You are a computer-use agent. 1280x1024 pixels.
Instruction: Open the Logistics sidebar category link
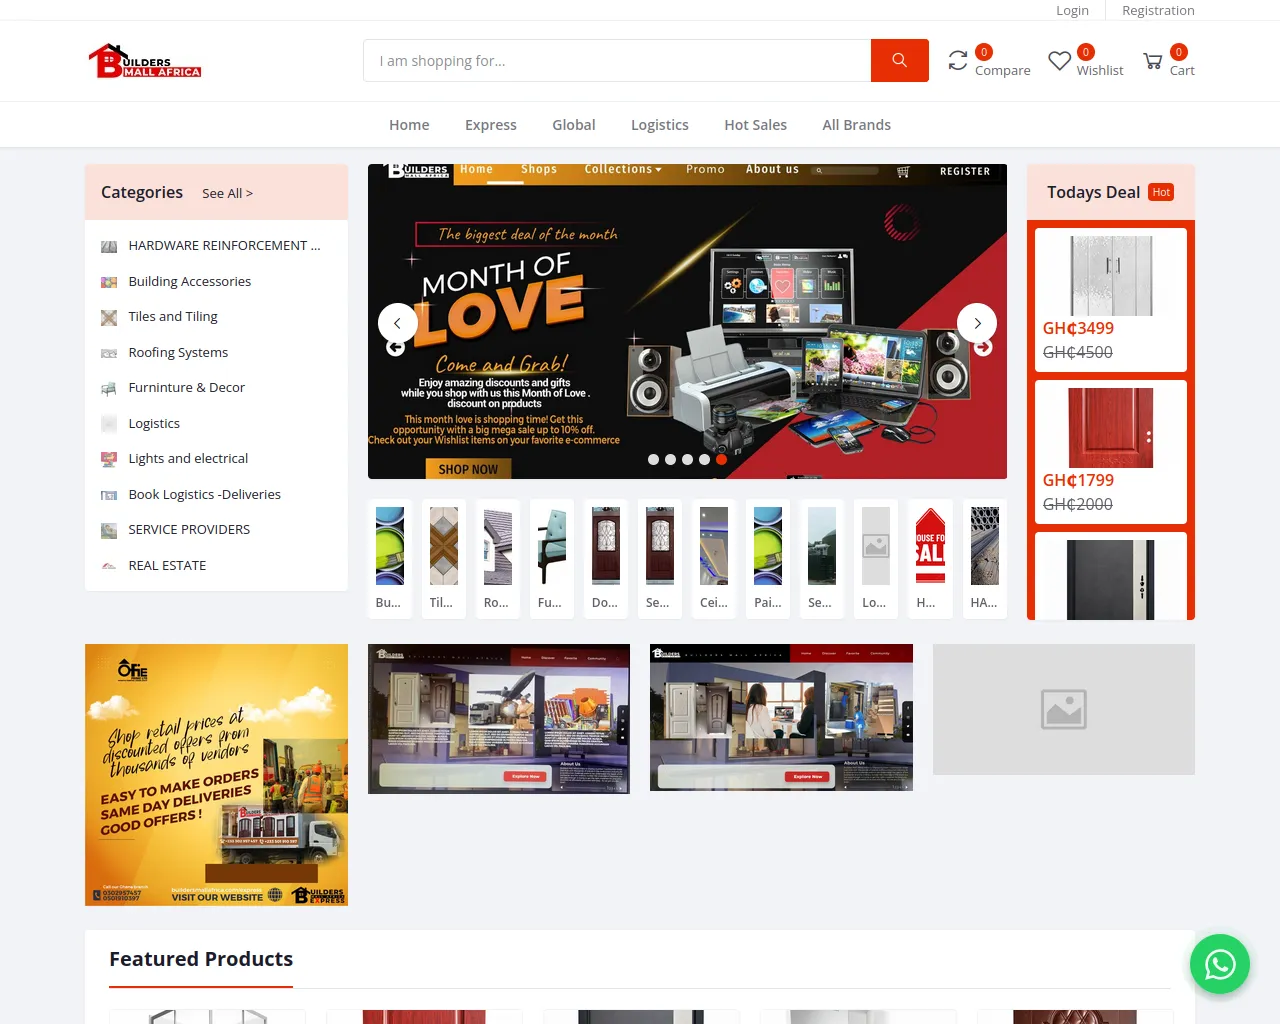pyautogui.click(x=154, y=424)
